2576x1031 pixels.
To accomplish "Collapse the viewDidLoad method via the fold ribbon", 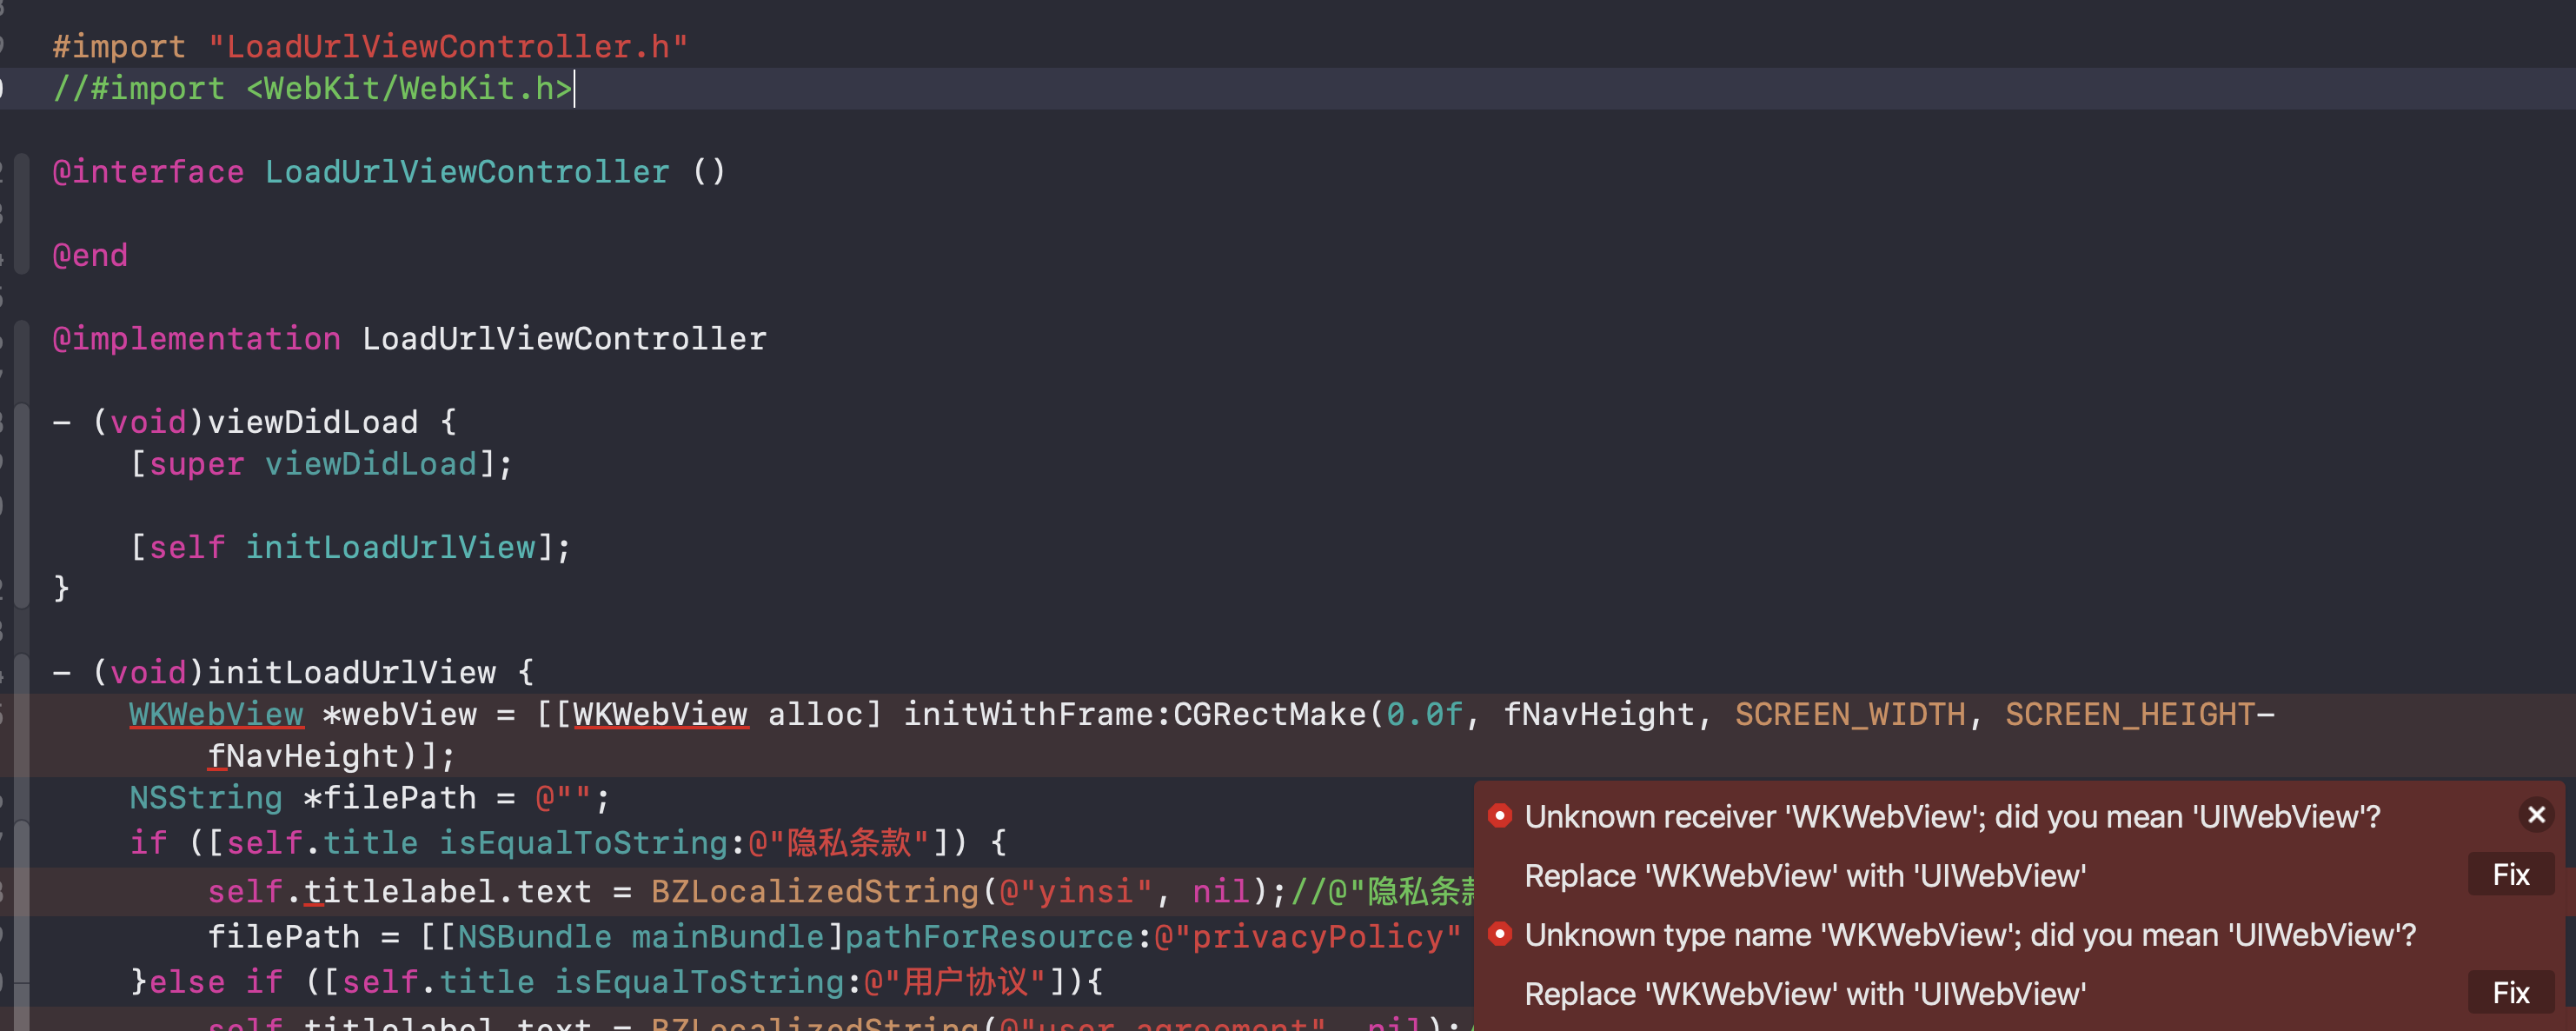I will click(x=22, y=505).
